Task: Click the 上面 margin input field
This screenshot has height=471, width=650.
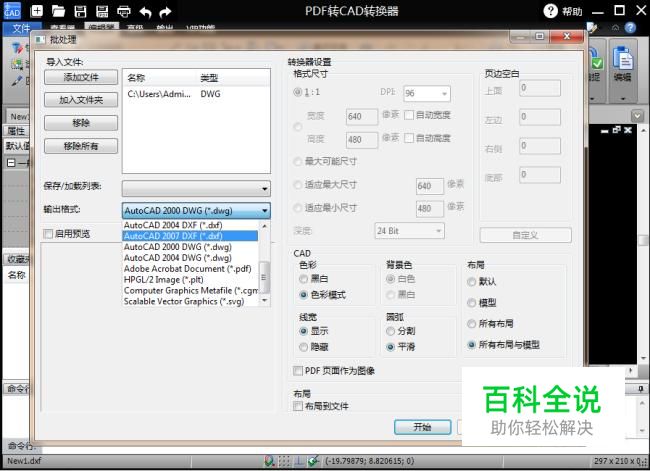Action: pos(540,88)
